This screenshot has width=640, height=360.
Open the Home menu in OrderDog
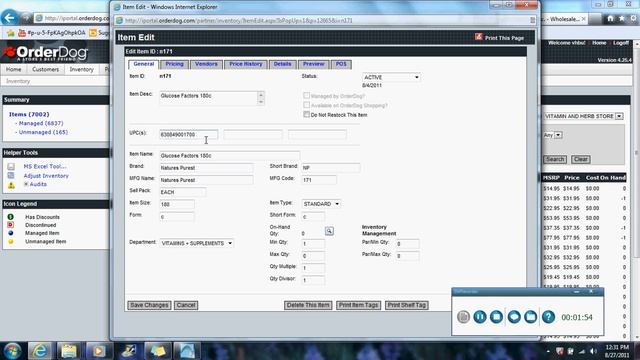[13, 69]
